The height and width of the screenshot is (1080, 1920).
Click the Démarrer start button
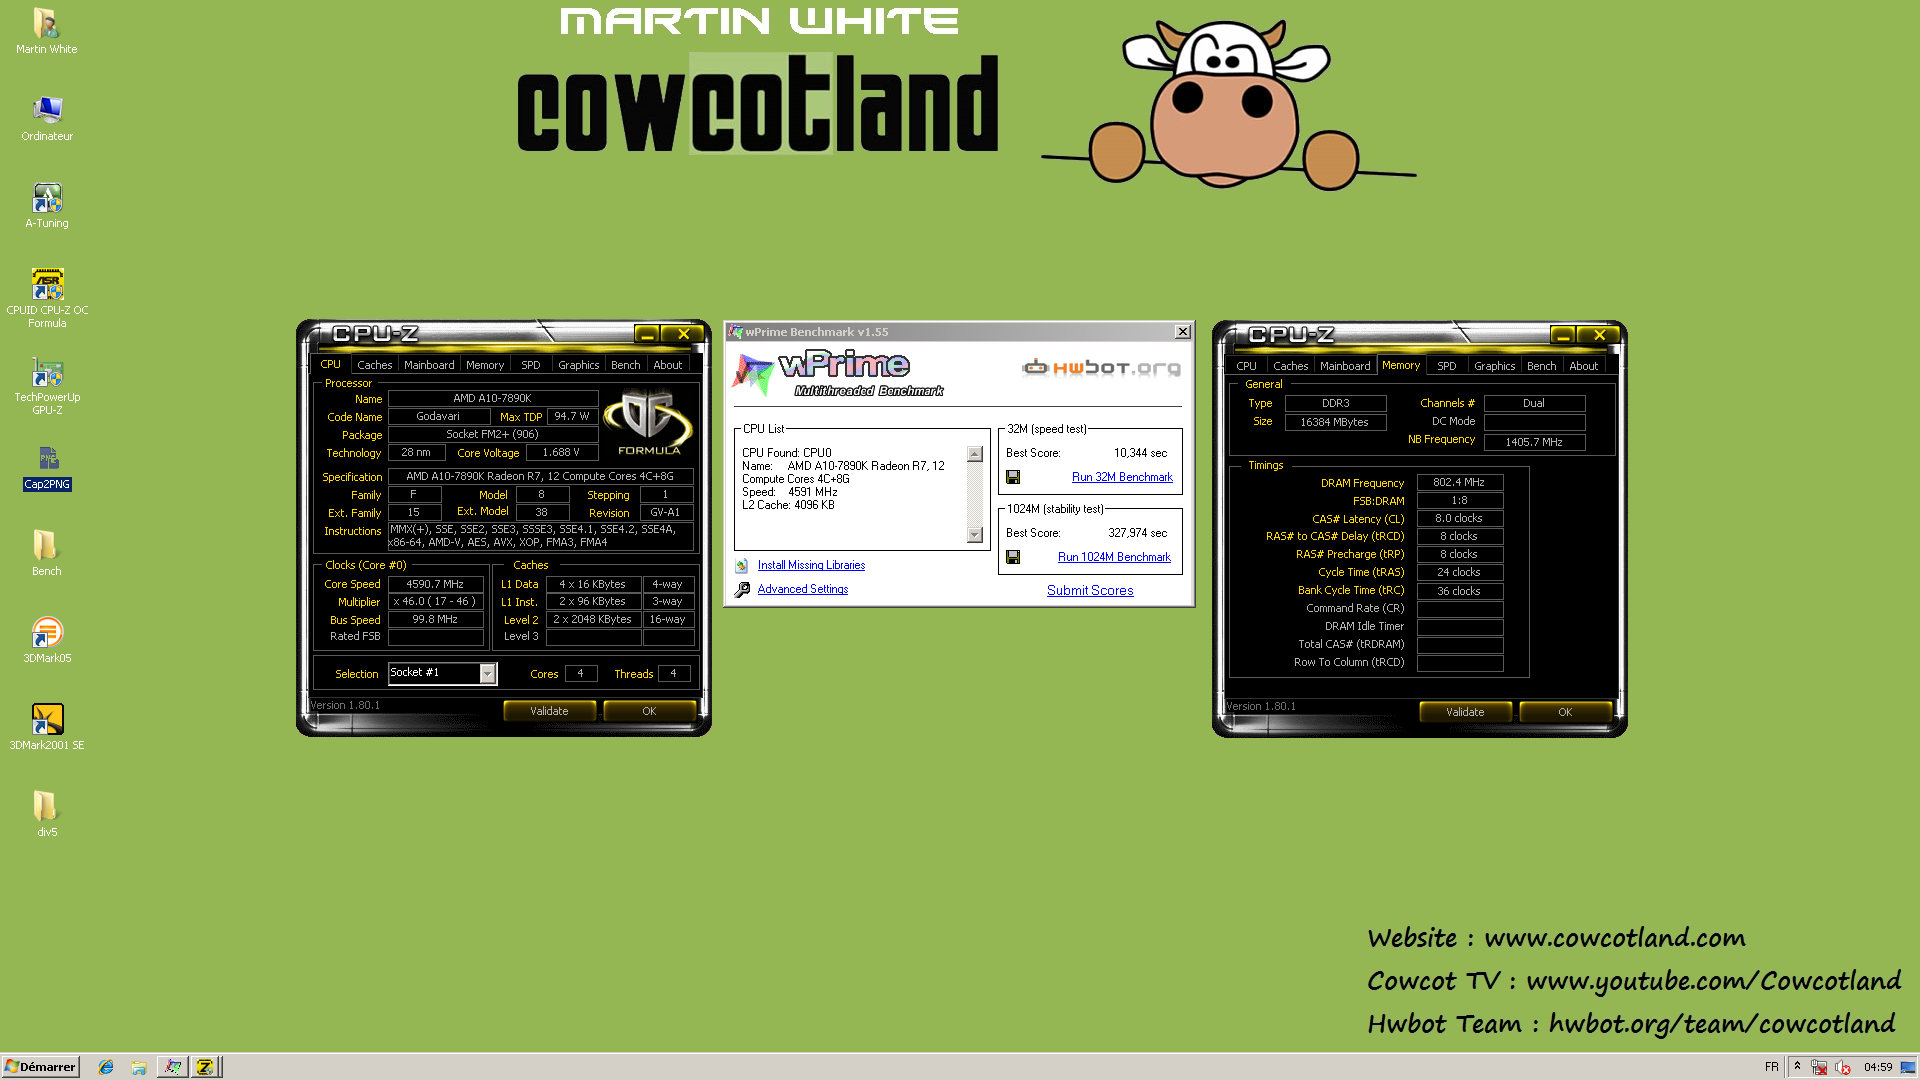coord(40,1067)
